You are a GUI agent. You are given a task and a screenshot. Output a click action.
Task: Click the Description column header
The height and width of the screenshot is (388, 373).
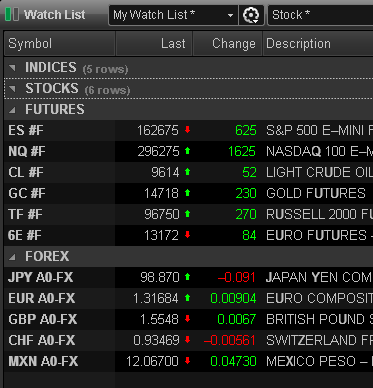(x=318, y=44)
